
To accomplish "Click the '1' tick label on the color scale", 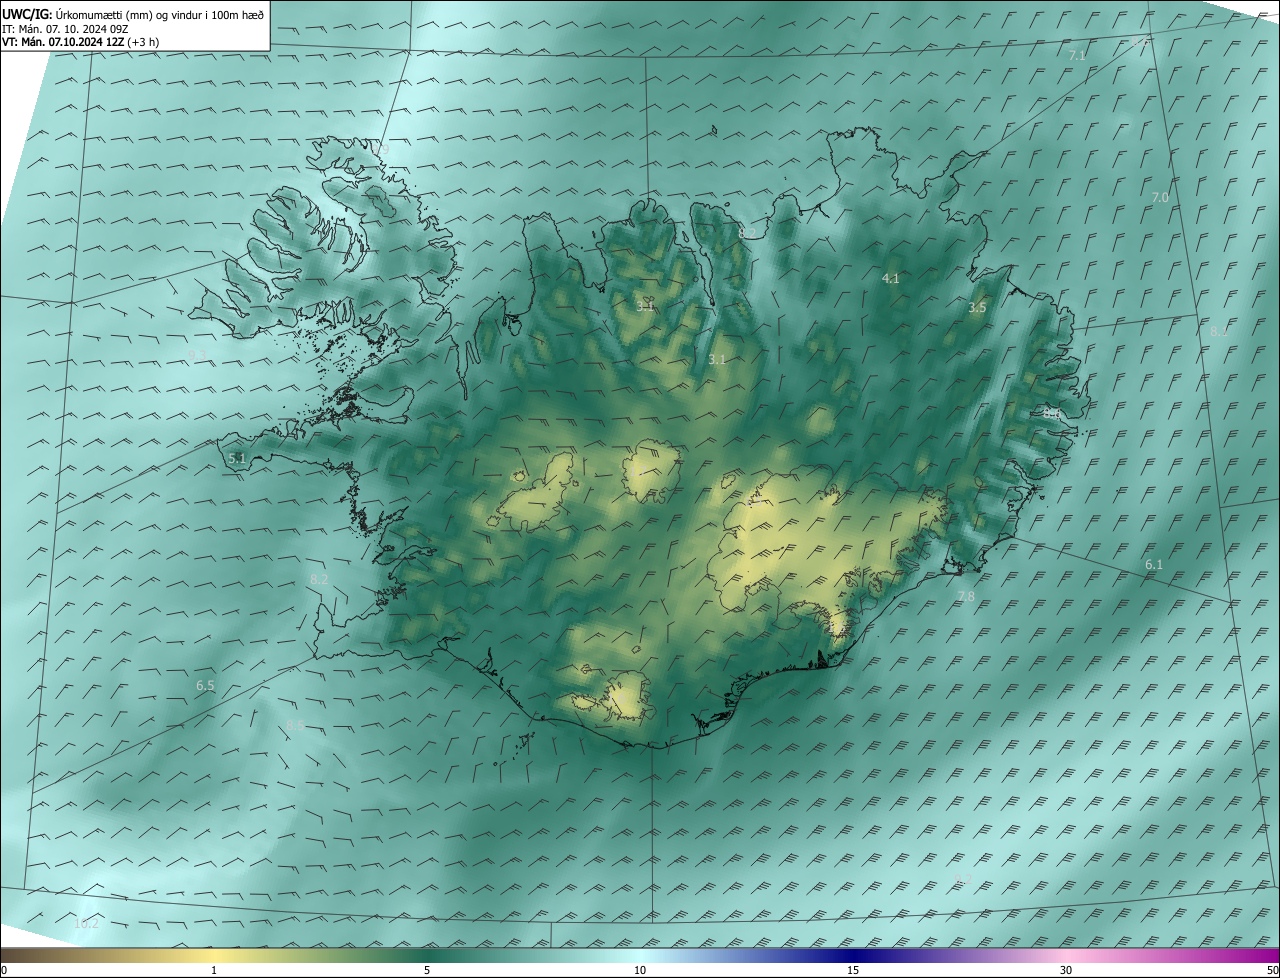I will (214, 970).
